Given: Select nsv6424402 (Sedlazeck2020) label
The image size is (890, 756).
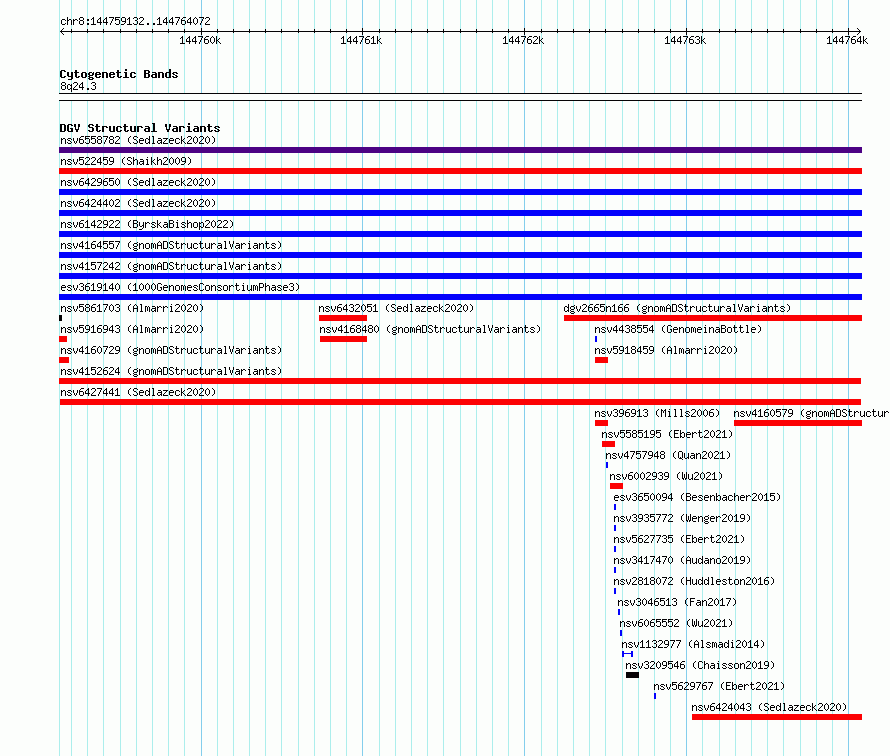Looking at the screenshot, I should point(138,203).
